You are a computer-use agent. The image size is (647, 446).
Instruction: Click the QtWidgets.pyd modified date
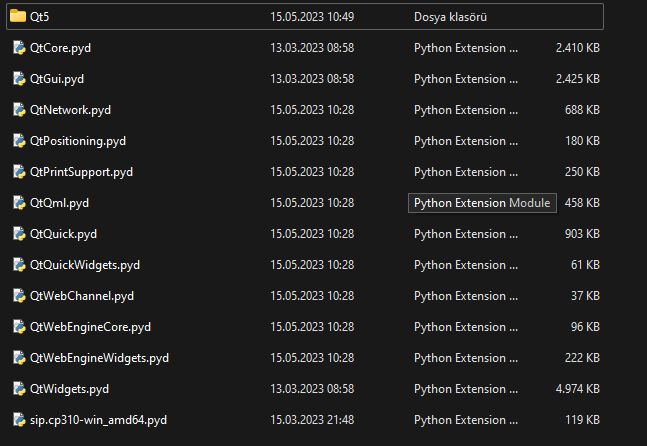(312, 389)
